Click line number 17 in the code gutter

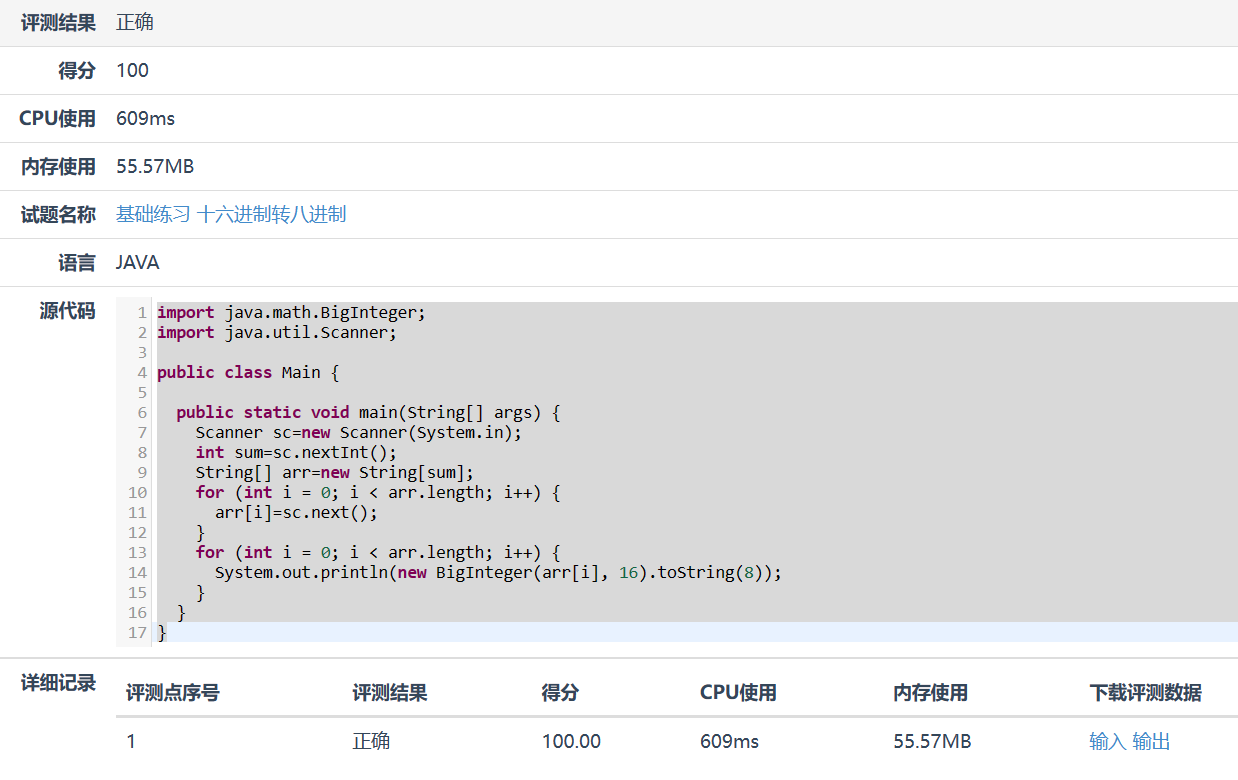pos(137,633)
